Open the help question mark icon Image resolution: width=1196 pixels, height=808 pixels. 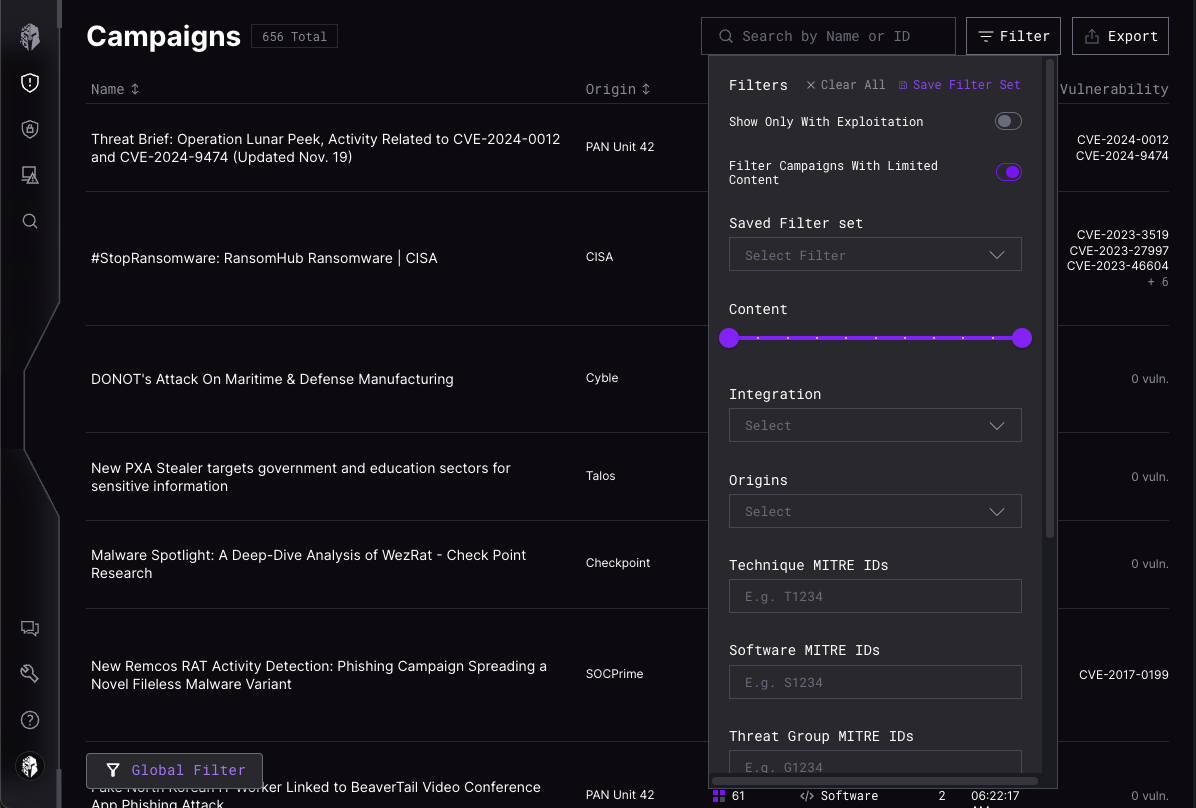[x=30, y=720]
